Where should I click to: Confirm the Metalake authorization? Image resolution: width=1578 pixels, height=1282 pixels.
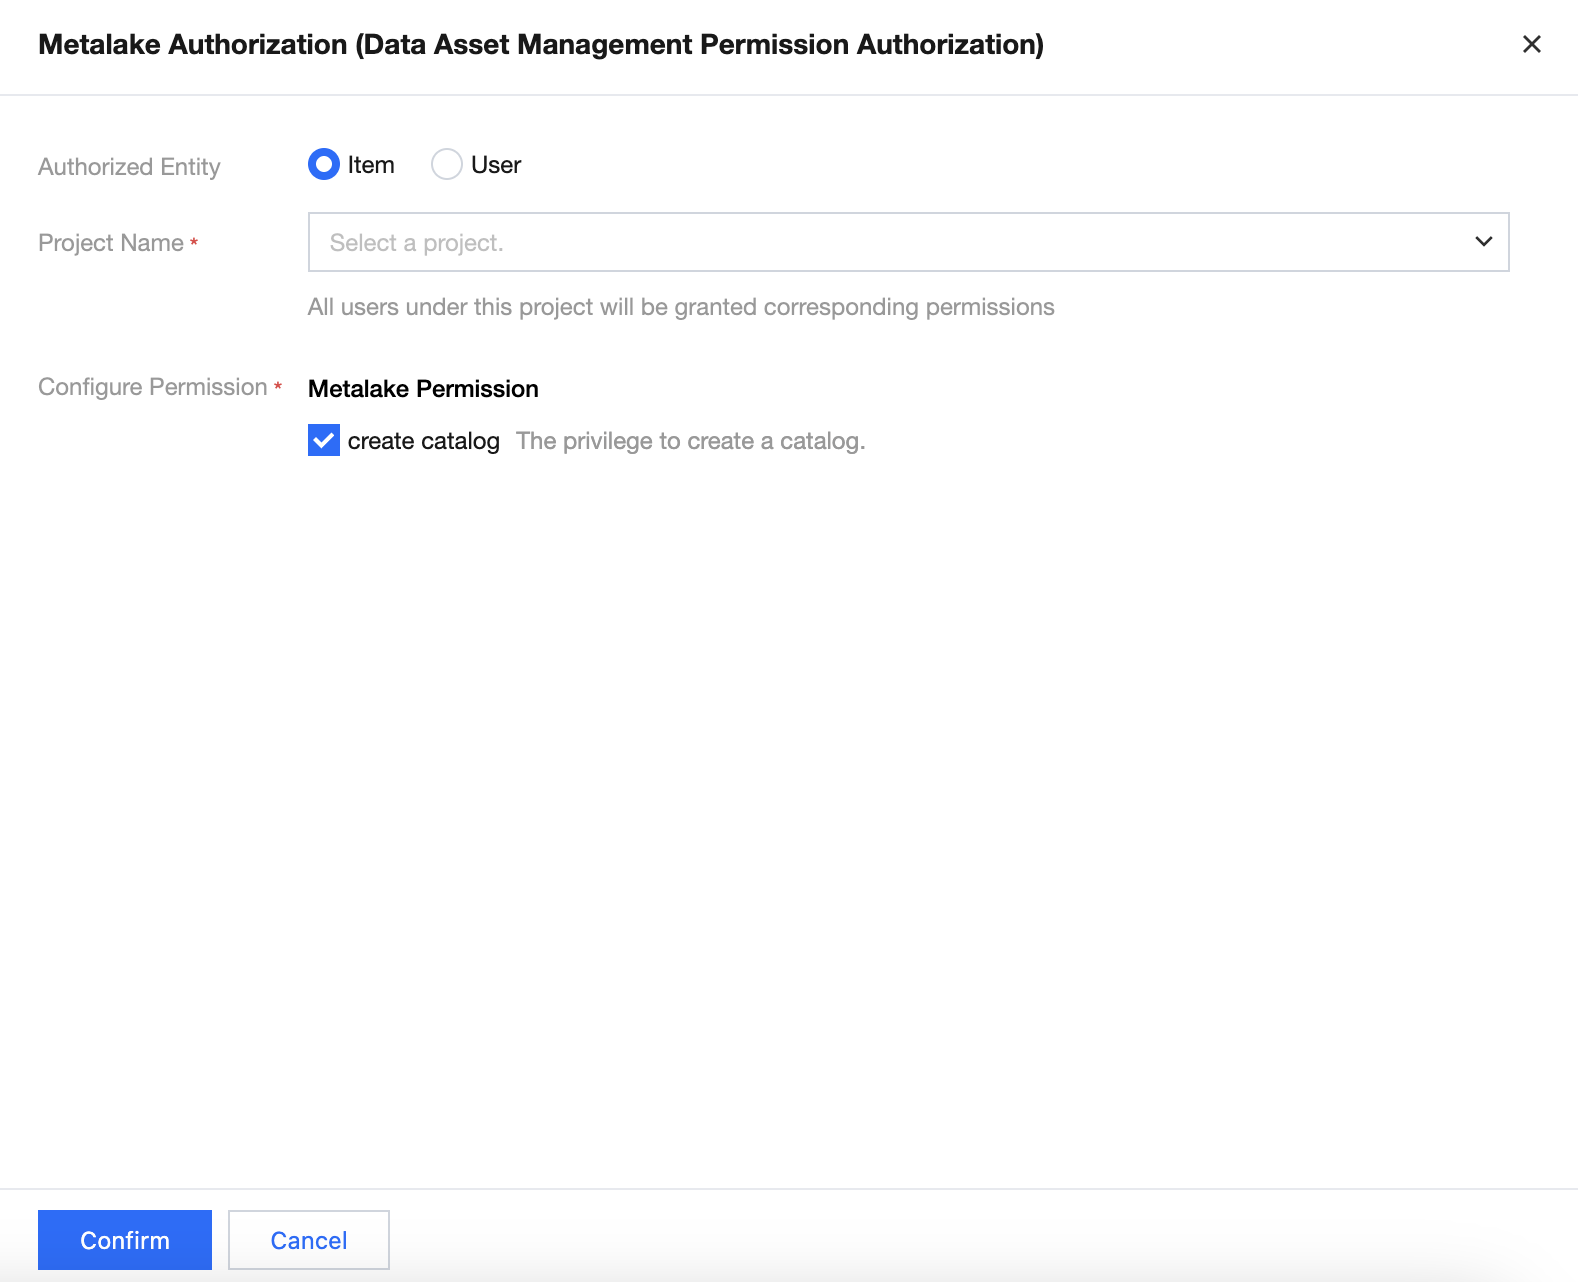(x=125, y=1240)
